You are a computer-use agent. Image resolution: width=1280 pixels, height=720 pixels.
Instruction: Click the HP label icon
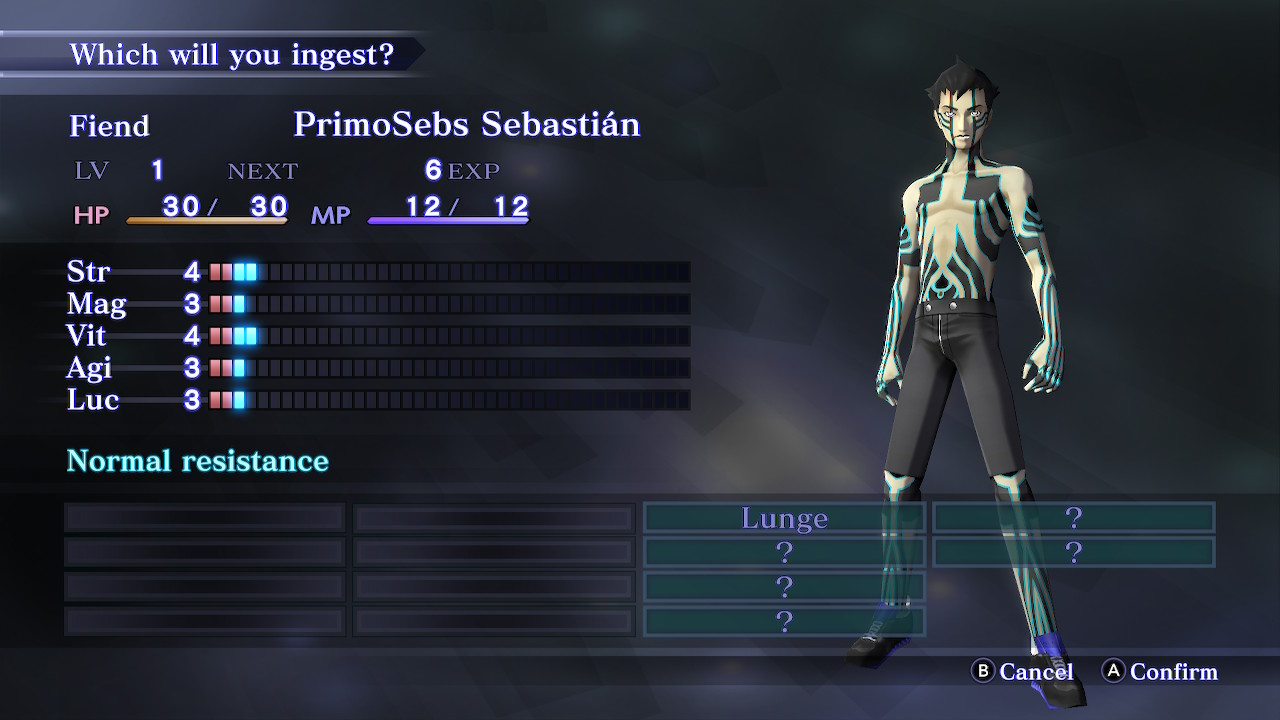click(x=91, y=215)
